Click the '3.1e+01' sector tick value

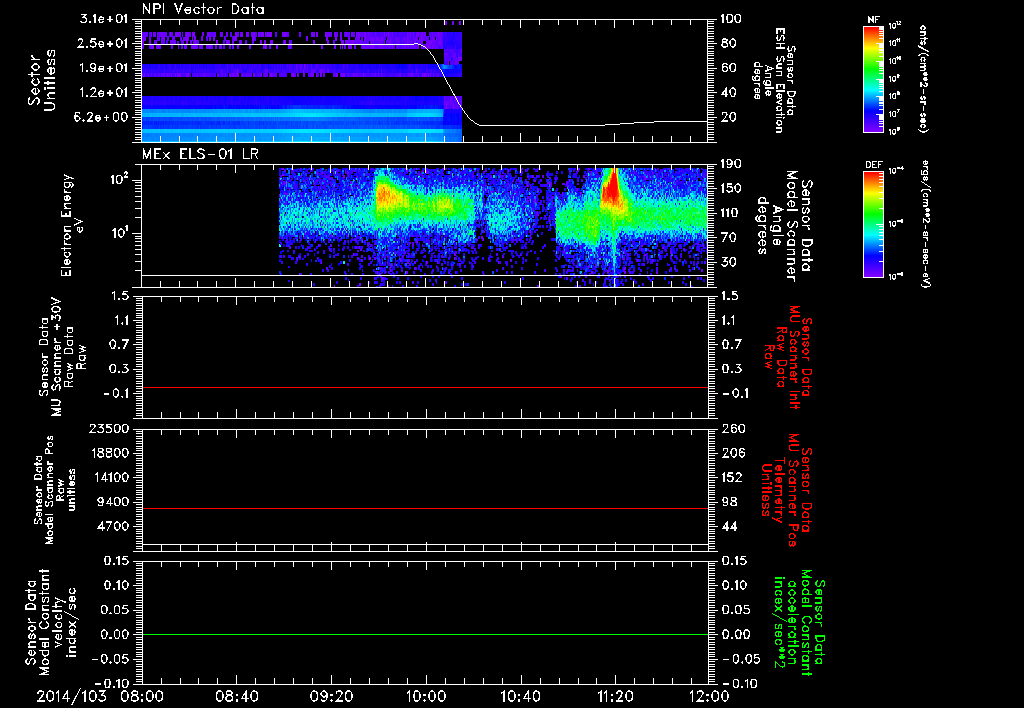103,19
